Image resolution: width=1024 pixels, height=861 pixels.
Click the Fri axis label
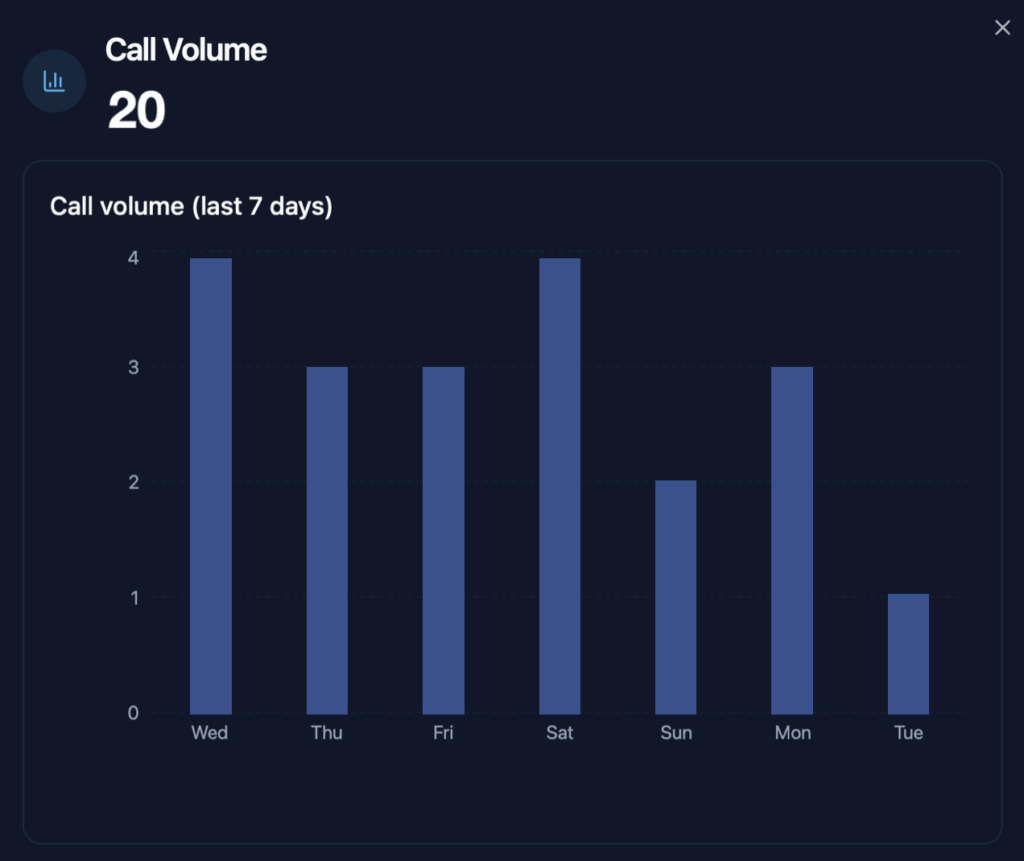(x=443, y=733)
